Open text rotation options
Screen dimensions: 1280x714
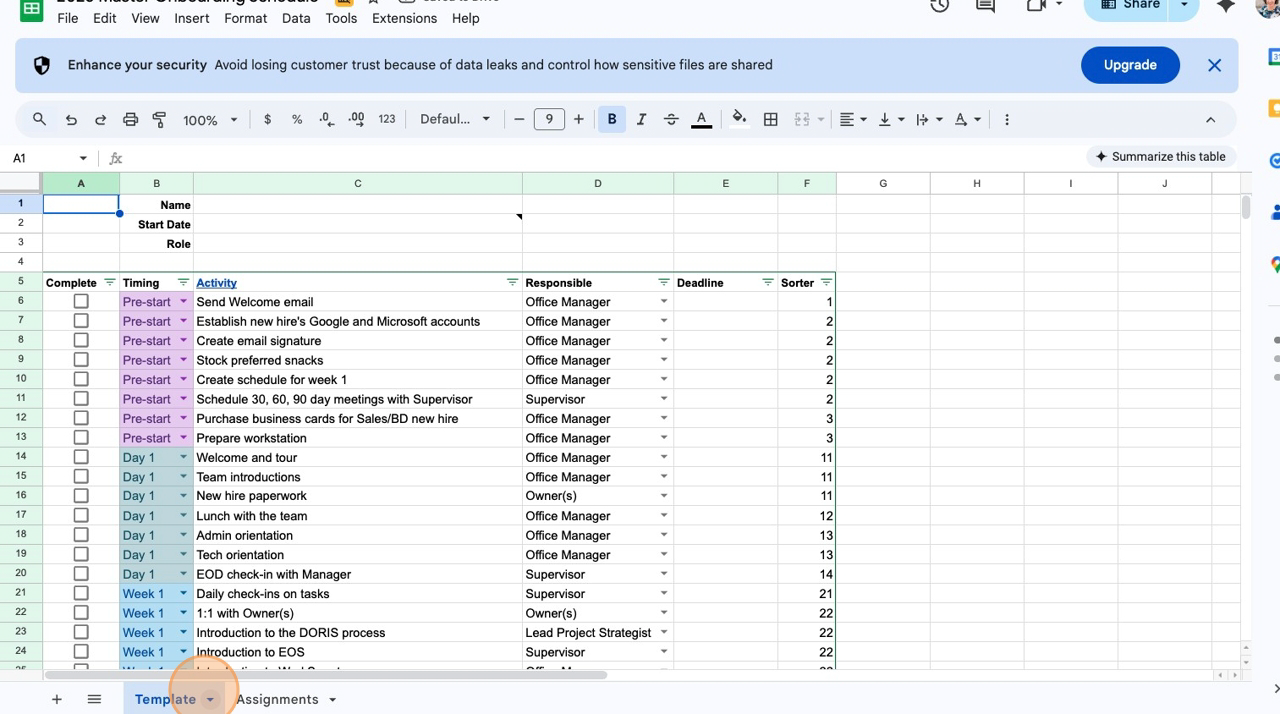pyautogui.click(x=967, y=119)
